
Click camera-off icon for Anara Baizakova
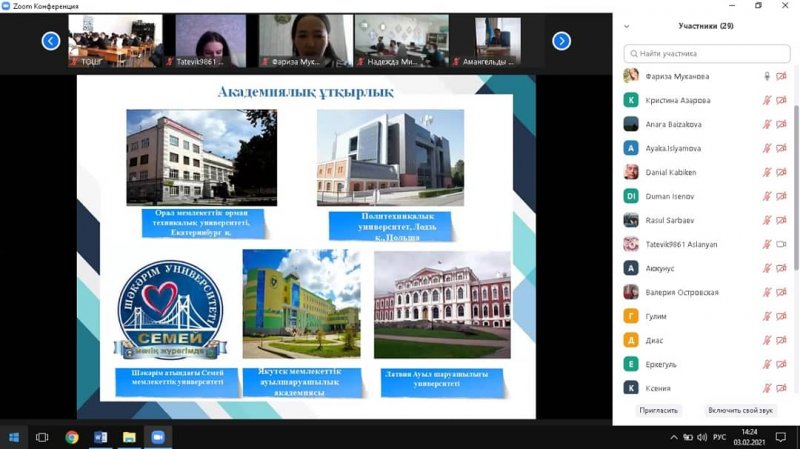[x=781, y=124]
